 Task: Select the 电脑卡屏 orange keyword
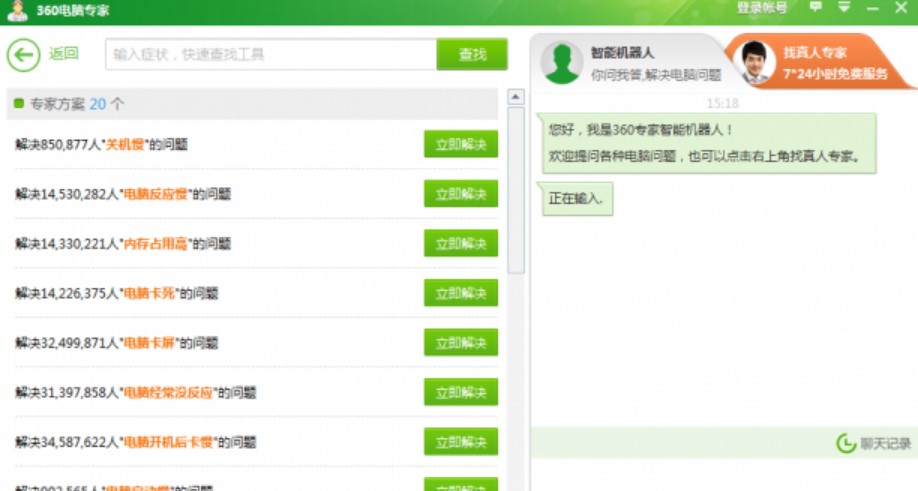[149, 343]
